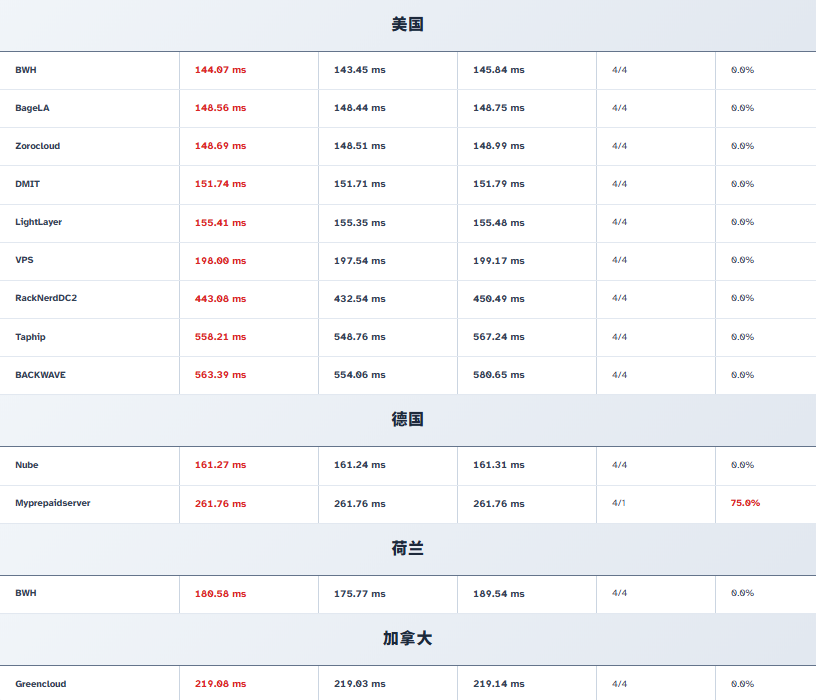Viewport: 816px width, 700px height.
Task: Click the BACKWAVE provider name
Action: (x=40, y=375)
